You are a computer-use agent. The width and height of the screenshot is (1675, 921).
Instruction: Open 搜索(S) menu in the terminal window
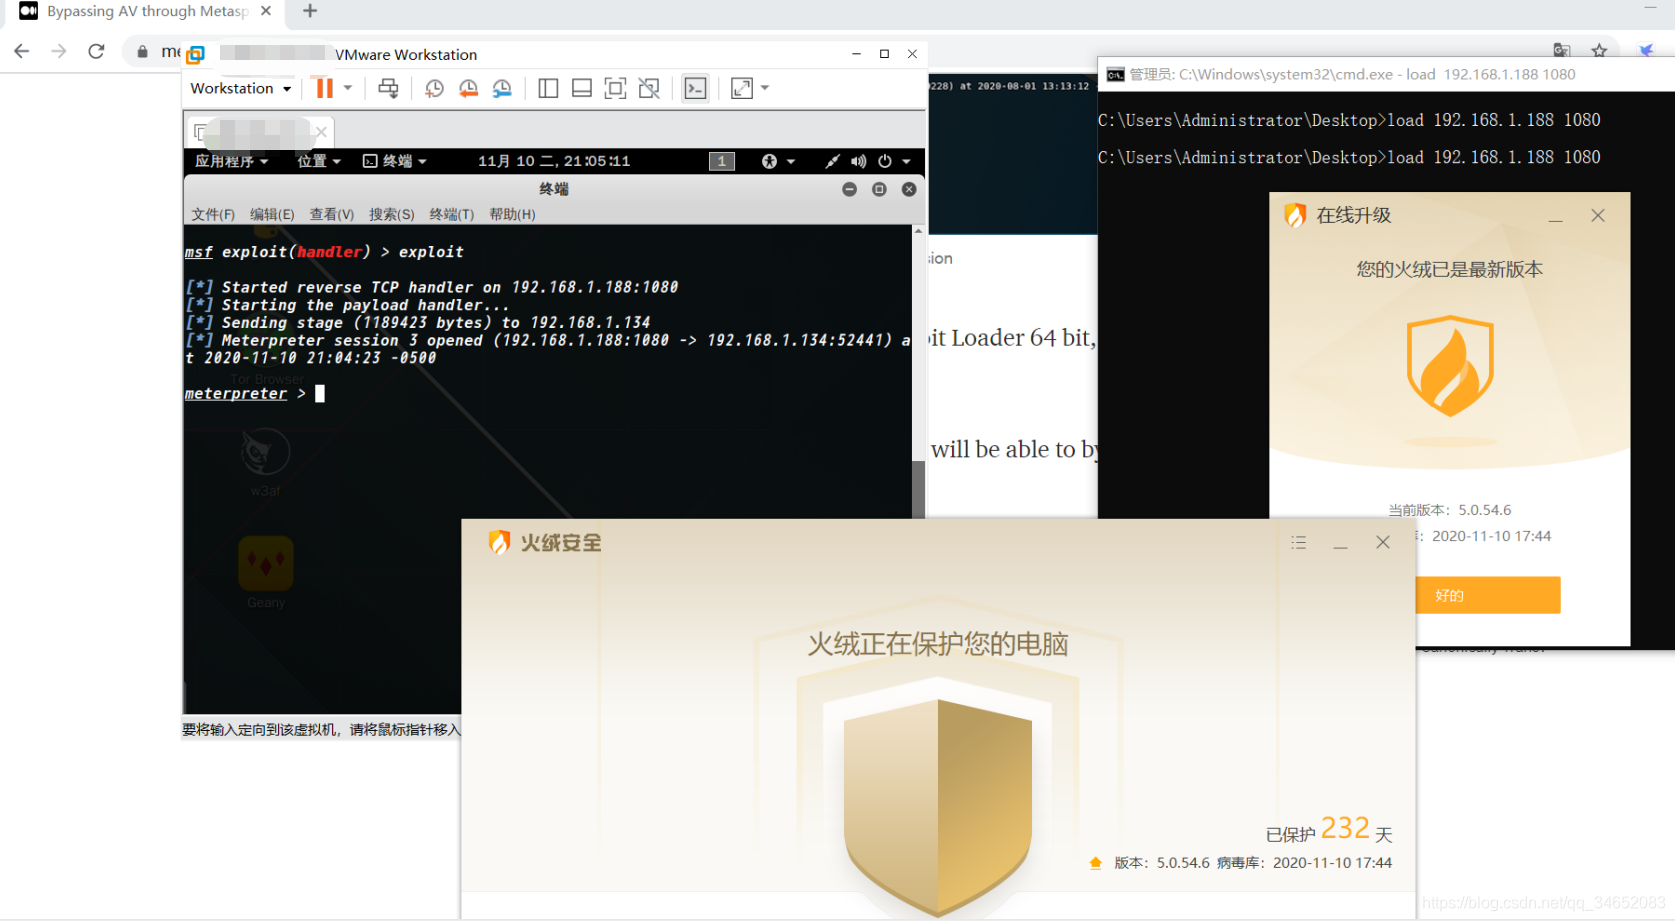[x=392, y=214]
